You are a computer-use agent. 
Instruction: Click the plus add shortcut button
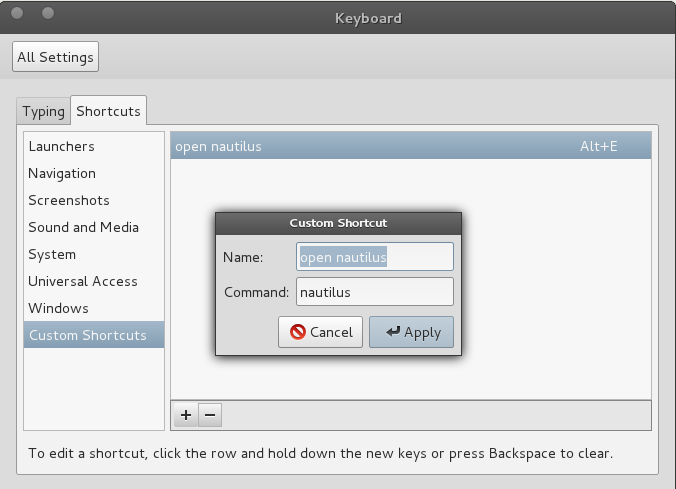pyautogui.click(x=186, y=415)
